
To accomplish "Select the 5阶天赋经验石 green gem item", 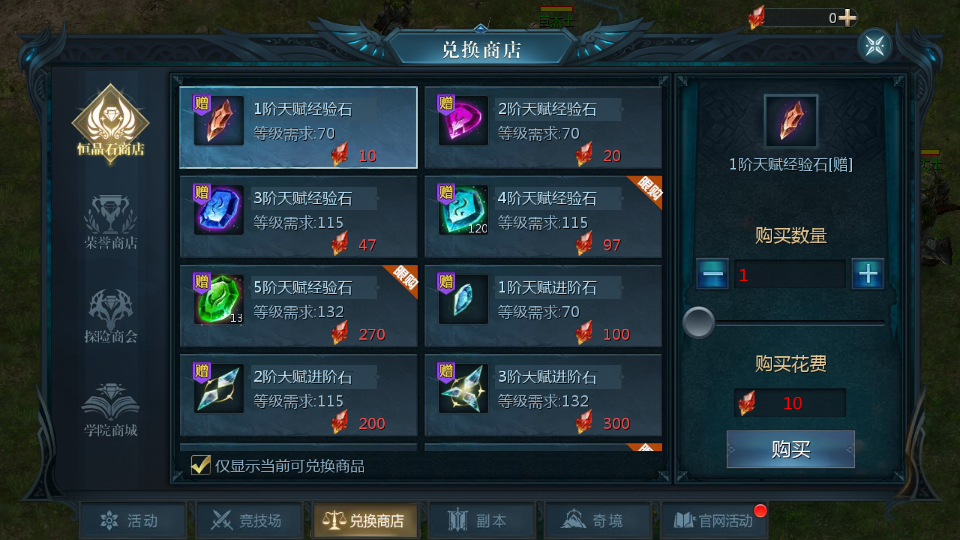I will point(298,306).
